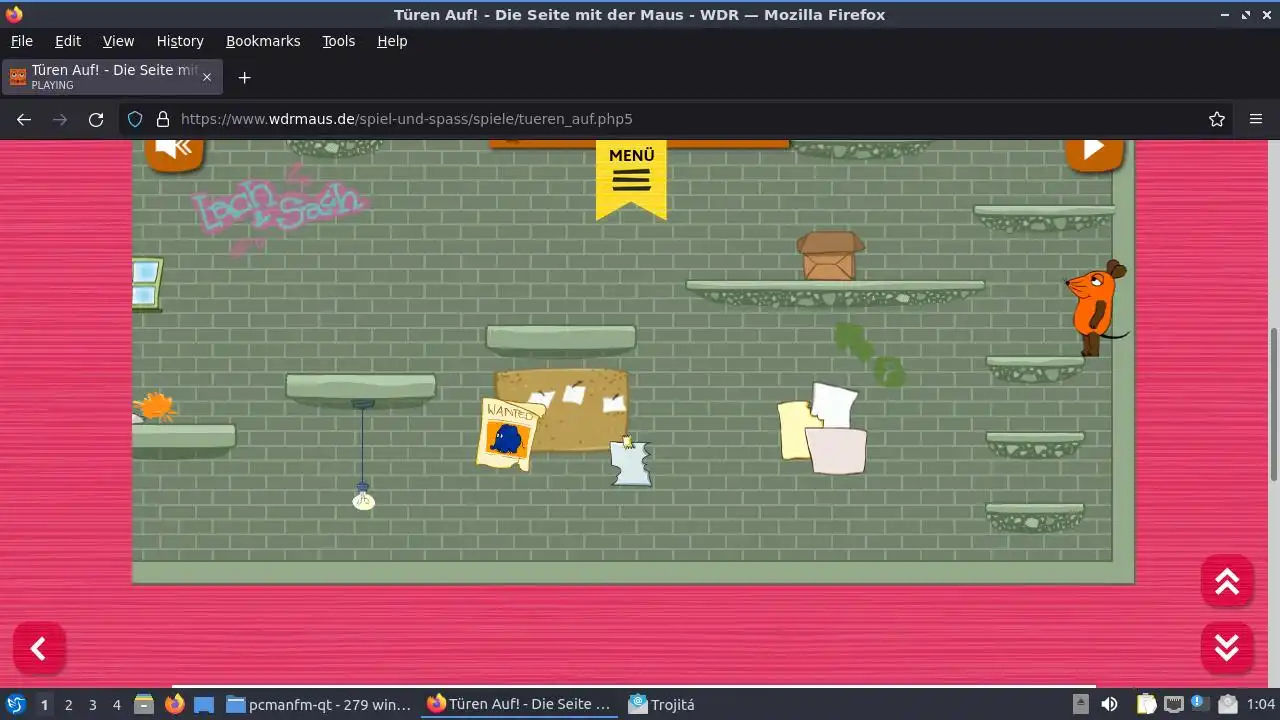
Task: Open the View menu
Action: [118, 41]
